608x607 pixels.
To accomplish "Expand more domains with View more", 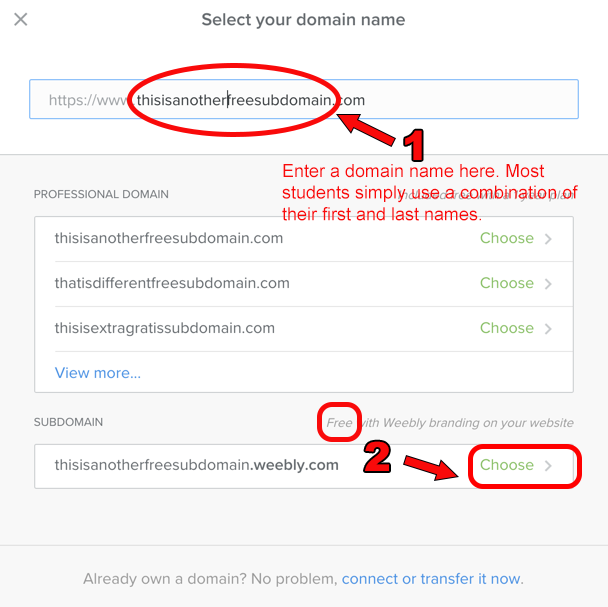I will (x=98, y=373).
